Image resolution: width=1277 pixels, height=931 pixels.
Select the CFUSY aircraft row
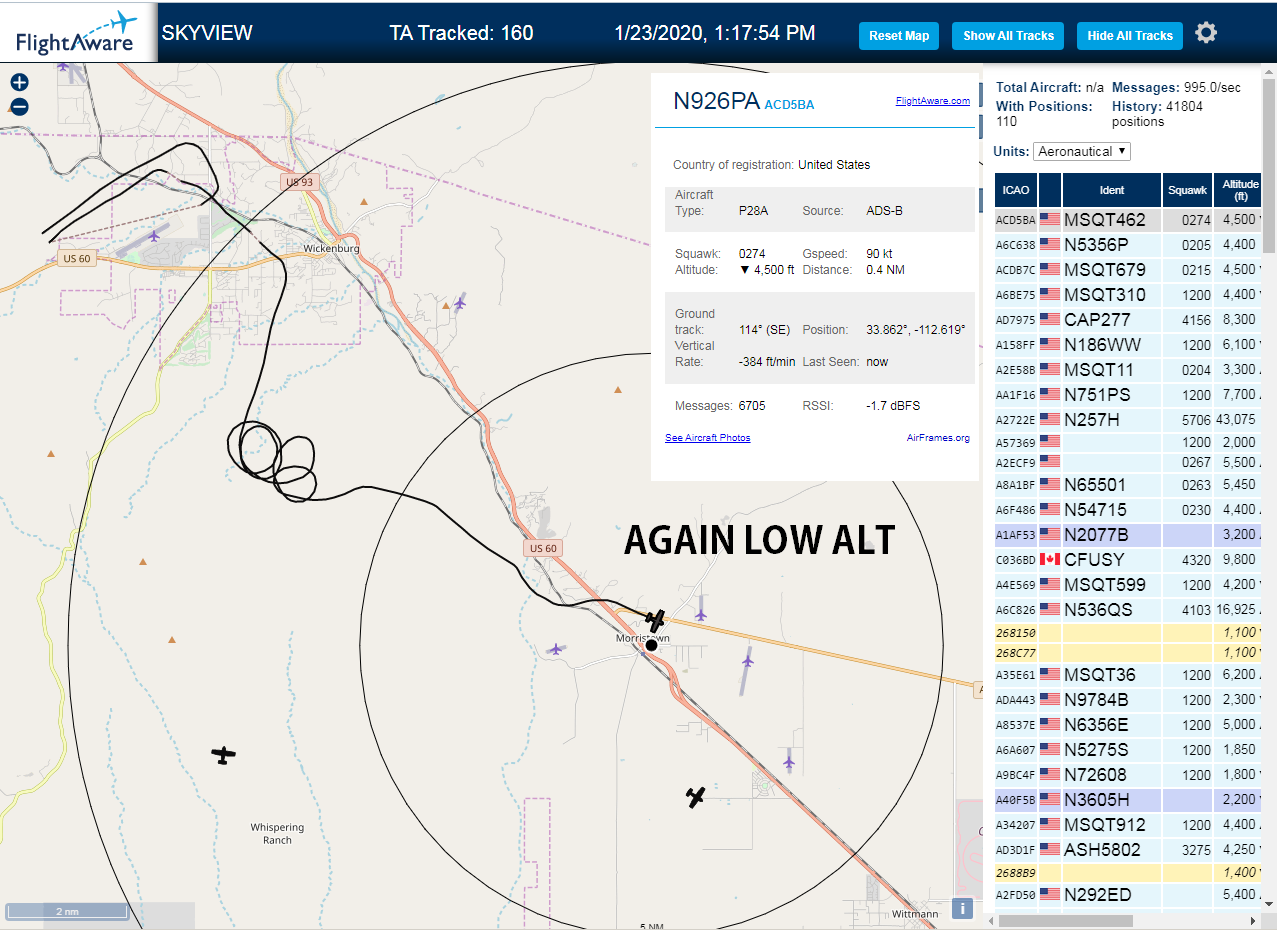point(1128,560)
